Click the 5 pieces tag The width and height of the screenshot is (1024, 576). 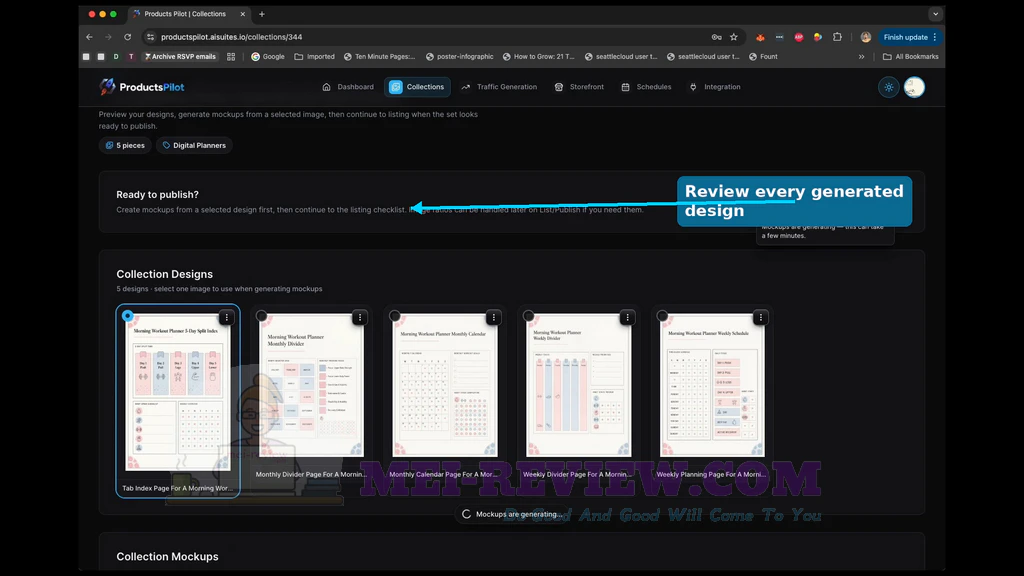(x=125, y=146)
